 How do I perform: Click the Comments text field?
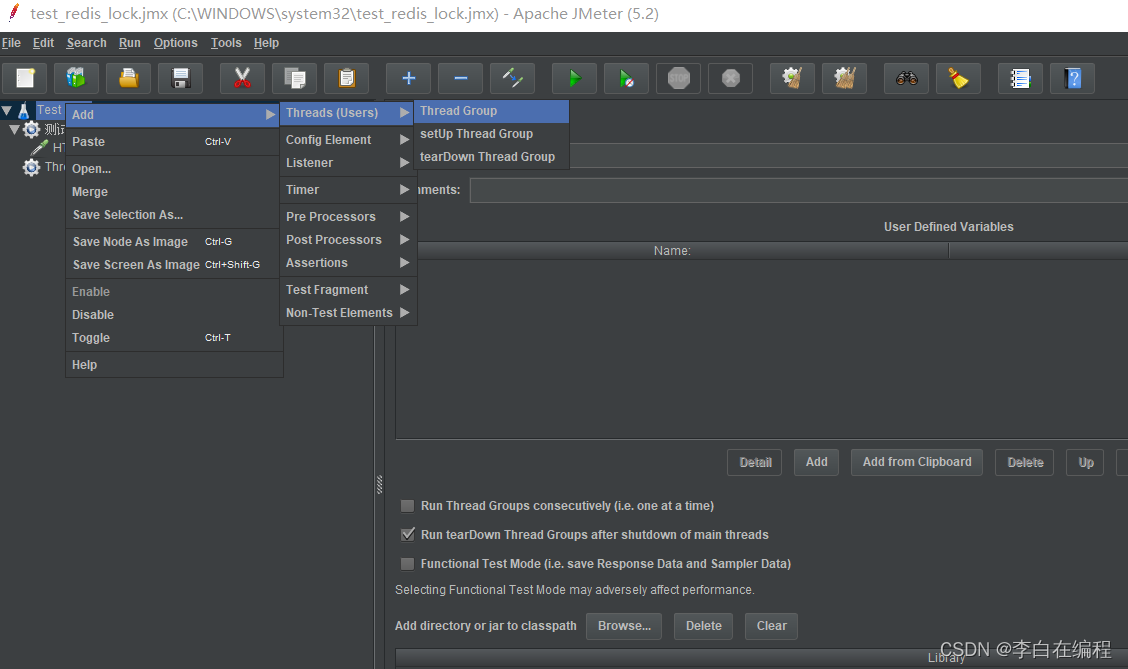tap(799, 191)
